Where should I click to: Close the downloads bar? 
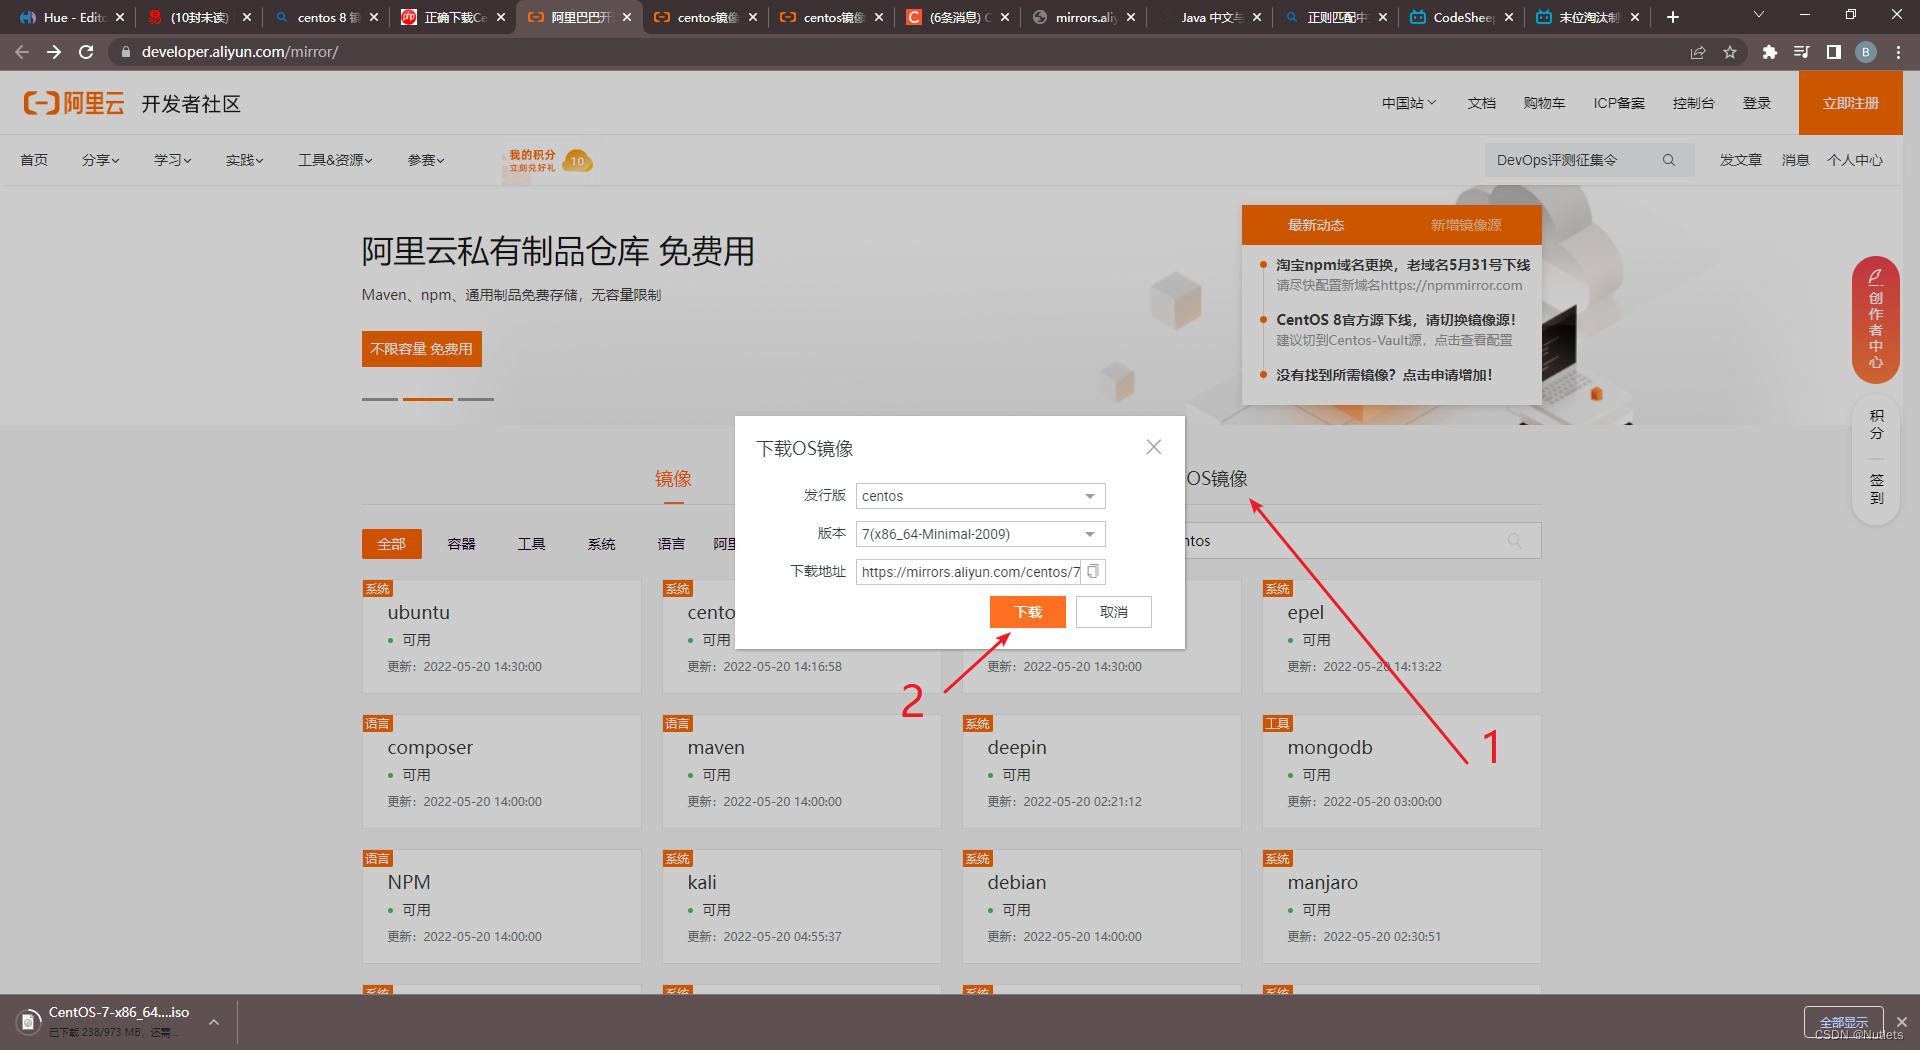pyautogui.click(x=1902, y=1022)
